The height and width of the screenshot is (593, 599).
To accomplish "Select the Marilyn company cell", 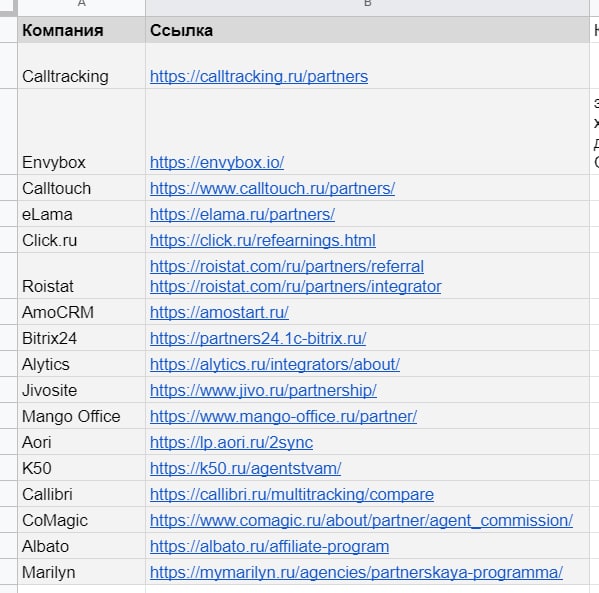I will point(81,572).
